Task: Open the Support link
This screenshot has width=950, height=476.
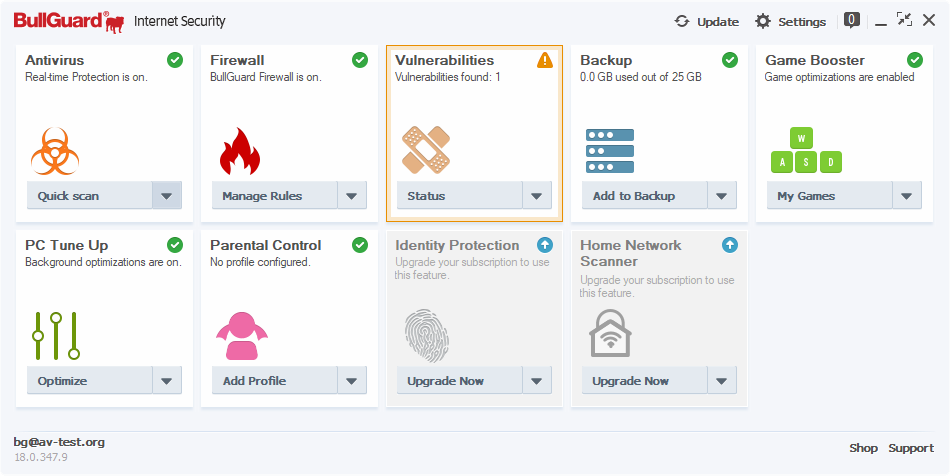Action: click(x=911, y=448)
